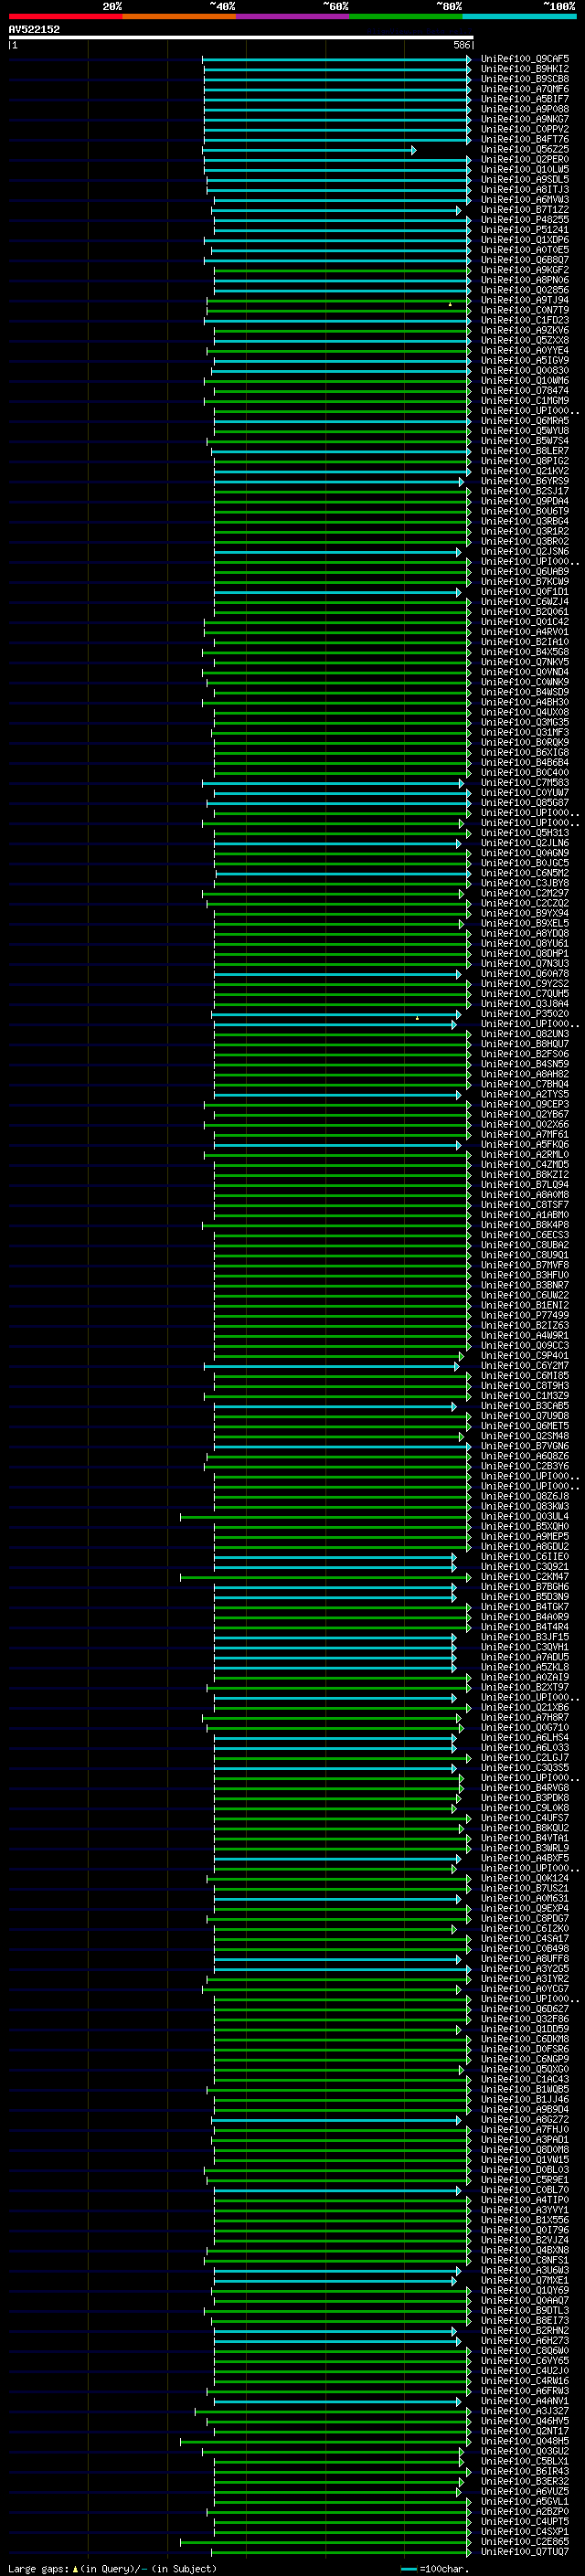Select hit label UniRef100_A4ANV1
585x2576 pixels.
click(525, 2401)
